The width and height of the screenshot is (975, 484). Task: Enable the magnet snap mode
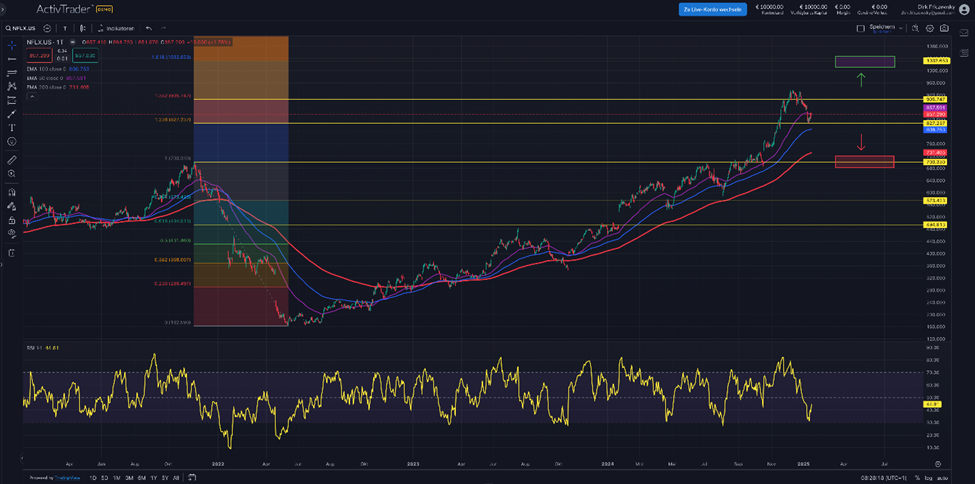click(11, 191)
